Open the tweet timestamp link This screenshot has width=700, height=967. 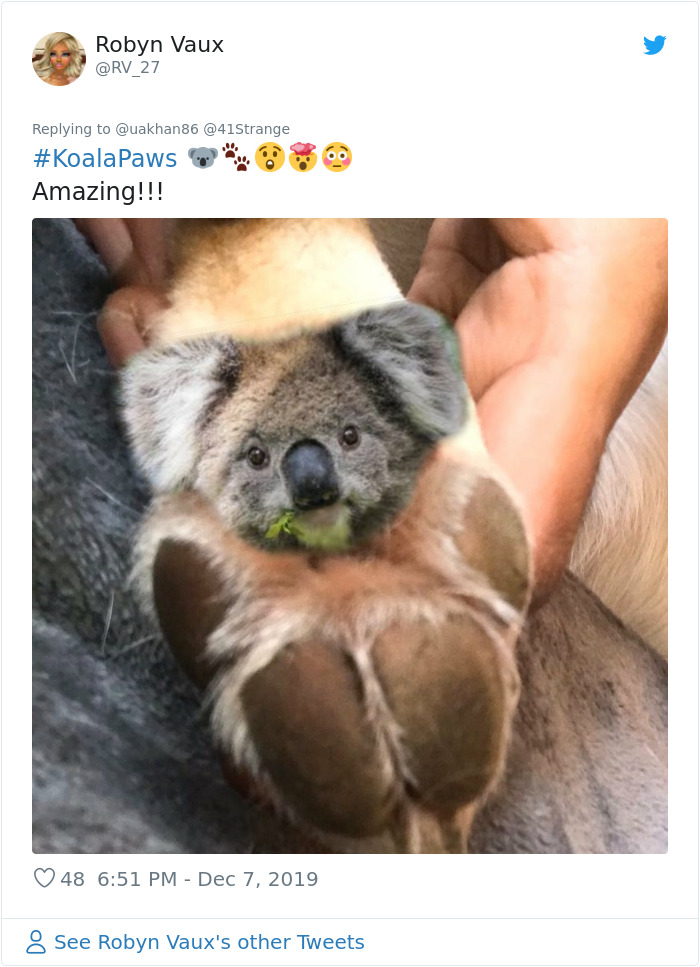tap(209, 878)
